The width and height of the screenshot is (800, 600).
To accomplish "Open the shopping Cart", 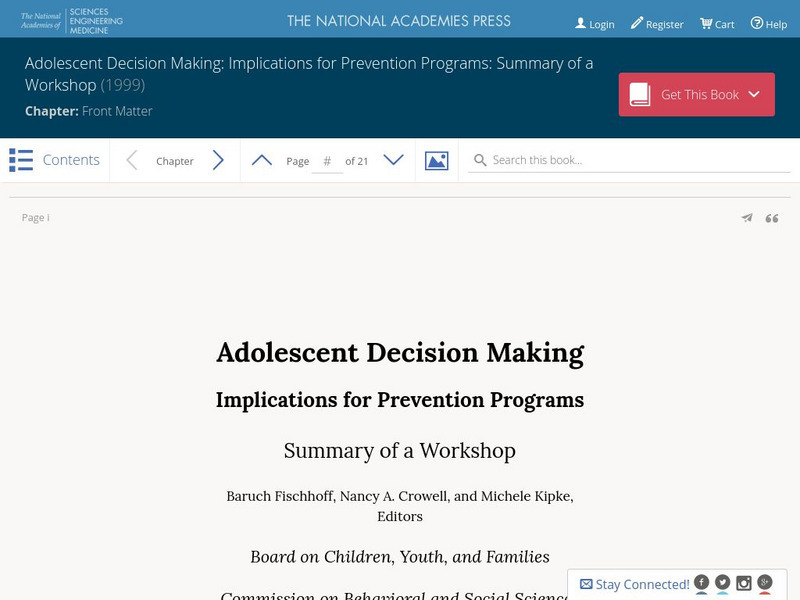I will point(718,23).
